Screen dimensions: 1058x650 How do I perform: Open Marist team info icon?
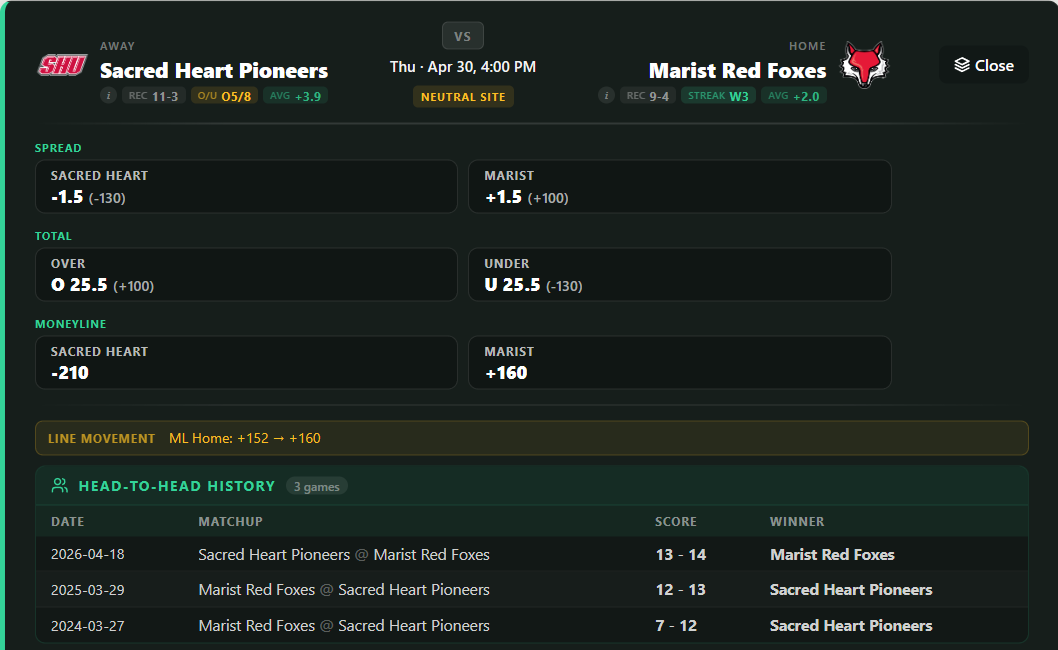606,95
